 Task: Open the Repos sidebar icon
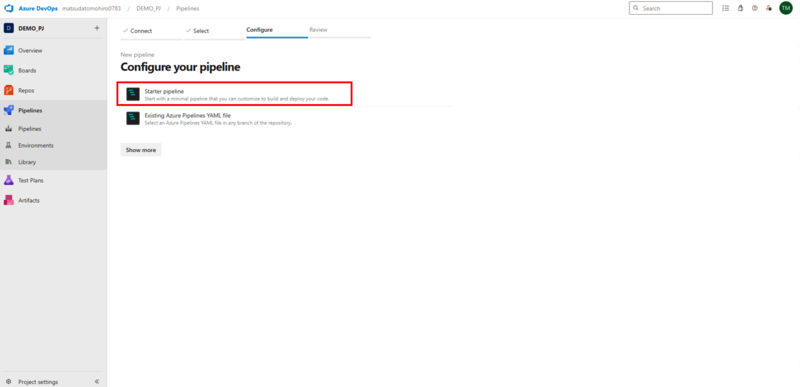[9, 90]
